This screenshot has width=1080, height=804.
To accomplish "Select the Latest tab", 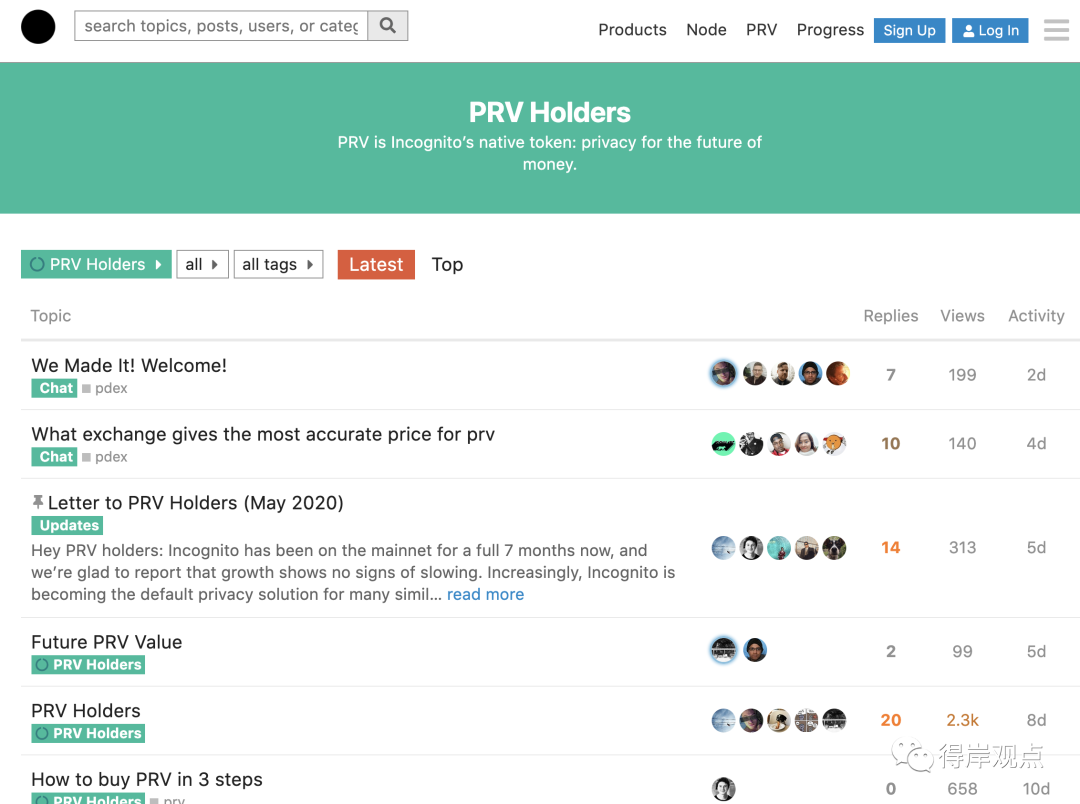I will (376, 265).
